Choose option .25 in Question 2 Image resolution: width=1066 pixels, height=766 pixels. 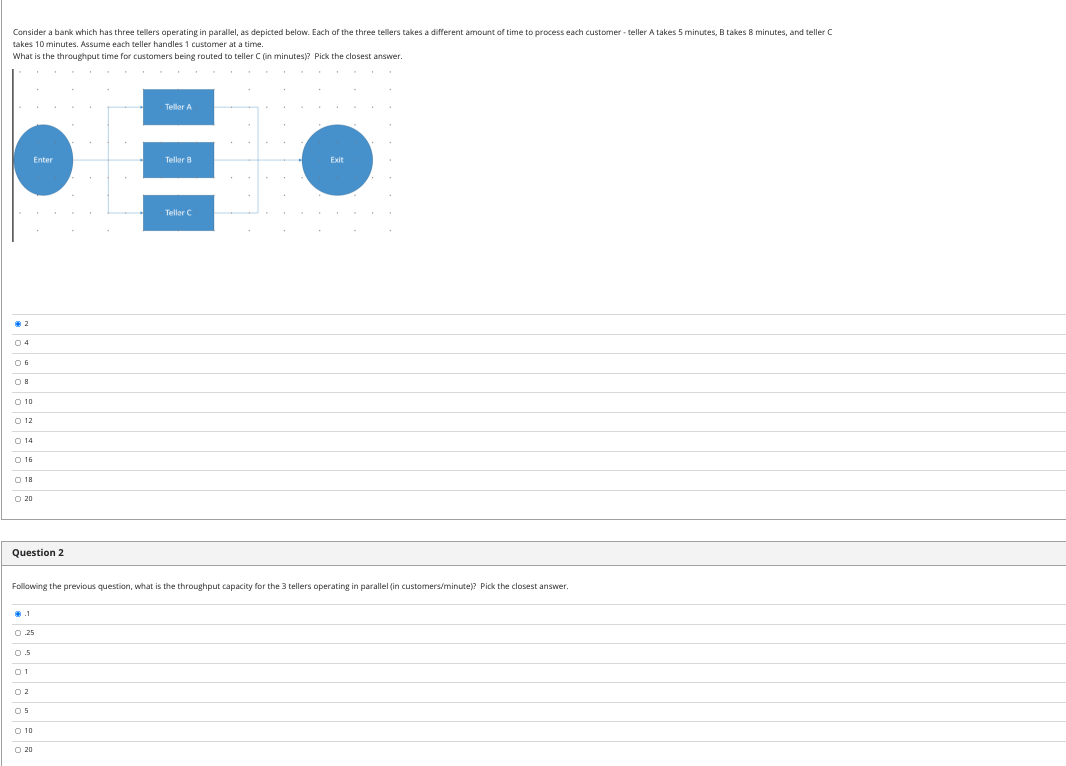click(x=18, y=633)
